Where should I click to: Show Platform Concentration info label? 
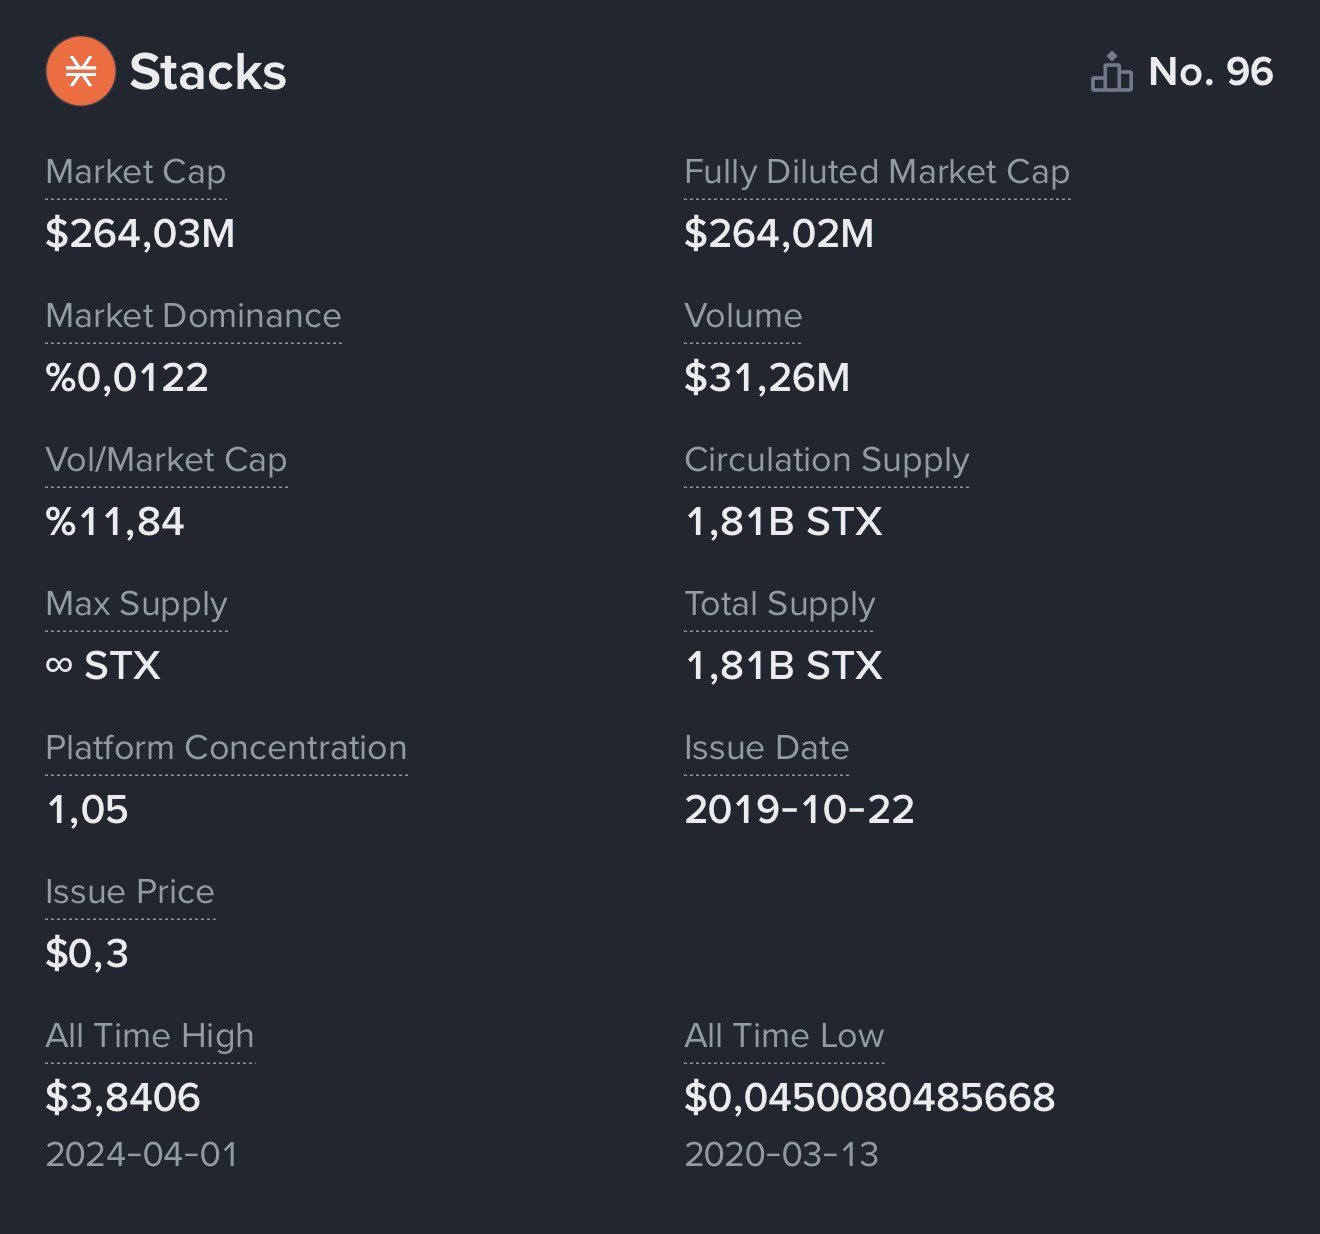(x=227, y=748)
